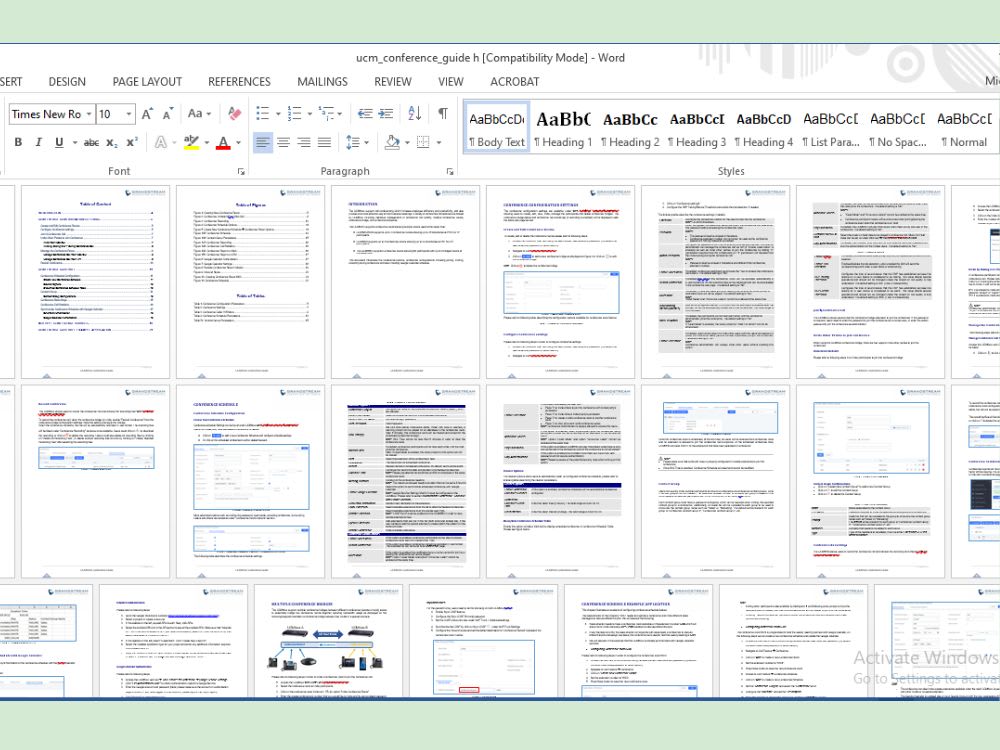Apply the No Spacing style
Image resolution: width=1000 pixels, height=750 pixels.
[x=898, y=130]
